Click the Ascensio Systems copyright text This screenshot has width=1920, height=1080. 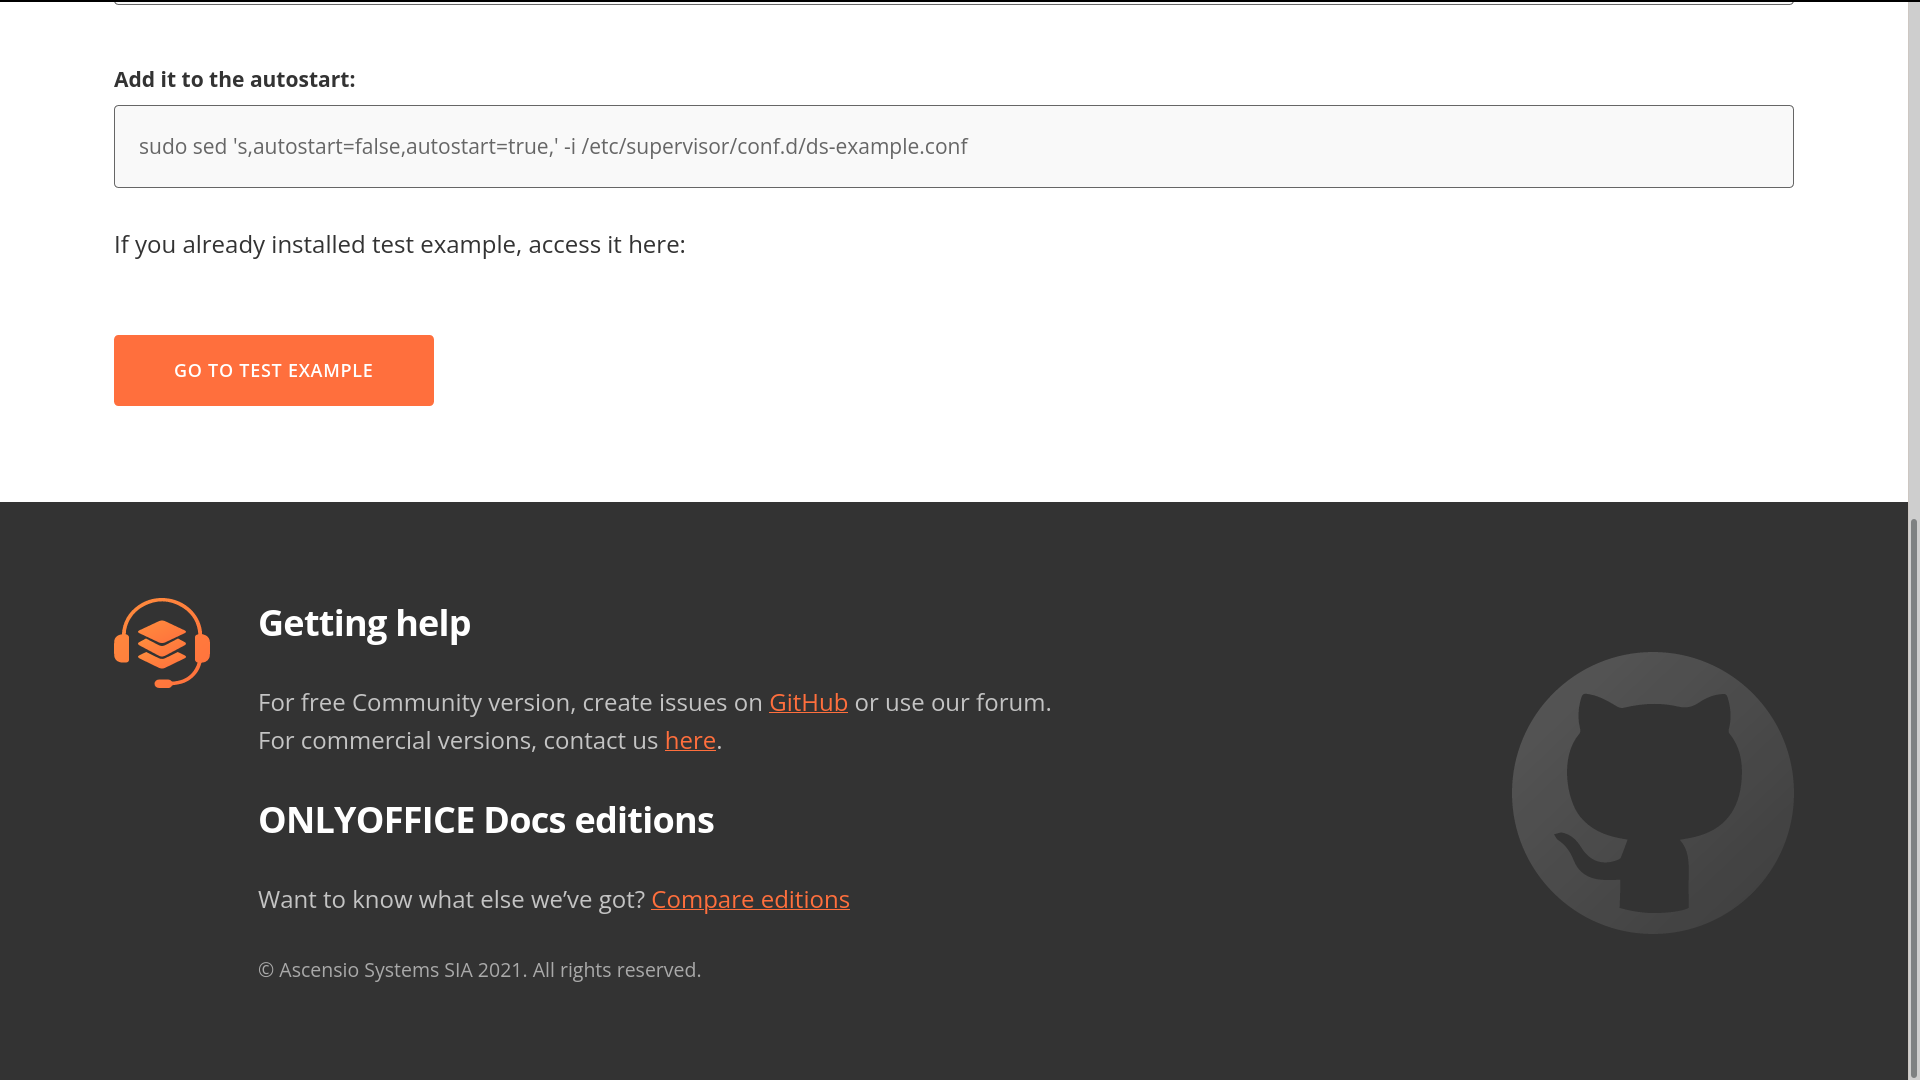pos(479,970)
